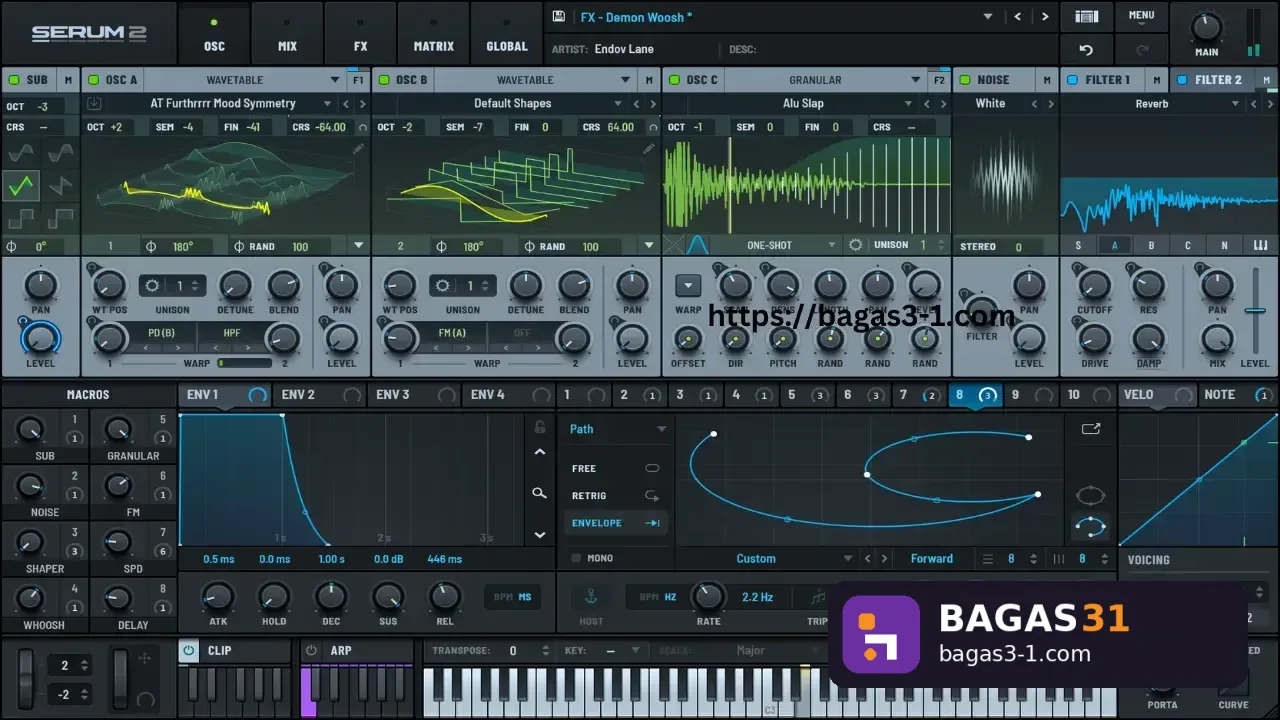Screen dimensions: 1280x720
Task: Click OSC A wavetable edit pencil icon
Action: (358, 149)
